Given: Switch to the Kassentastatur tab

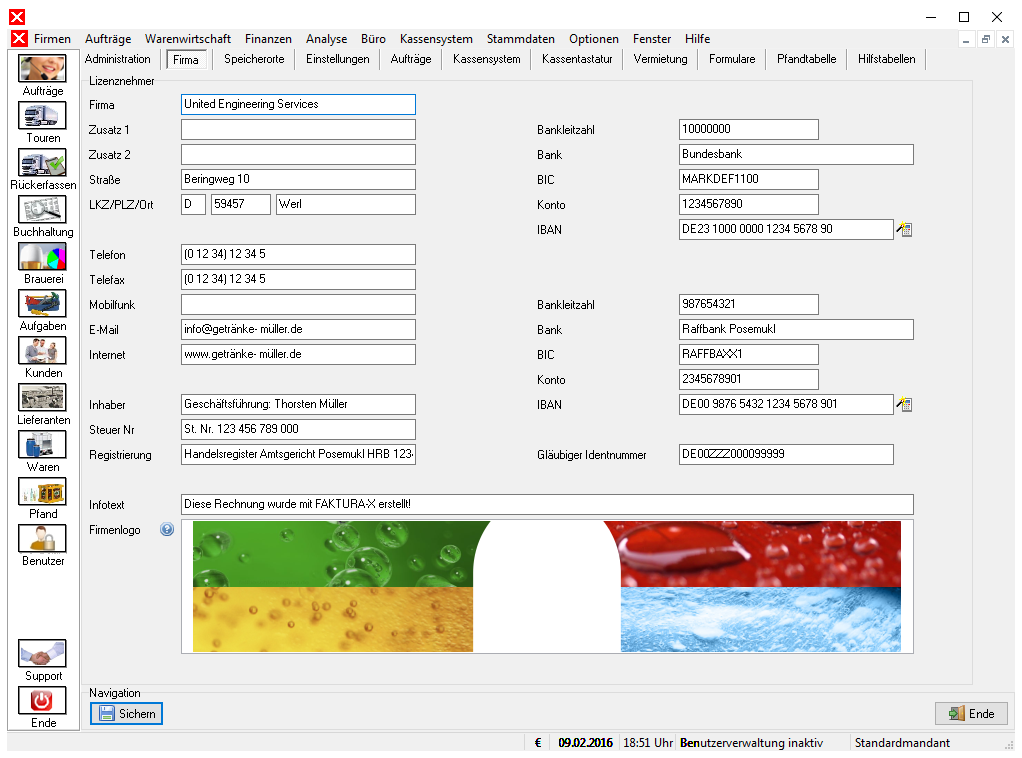Looking at the screenshot, I should [x=577, y=59].
